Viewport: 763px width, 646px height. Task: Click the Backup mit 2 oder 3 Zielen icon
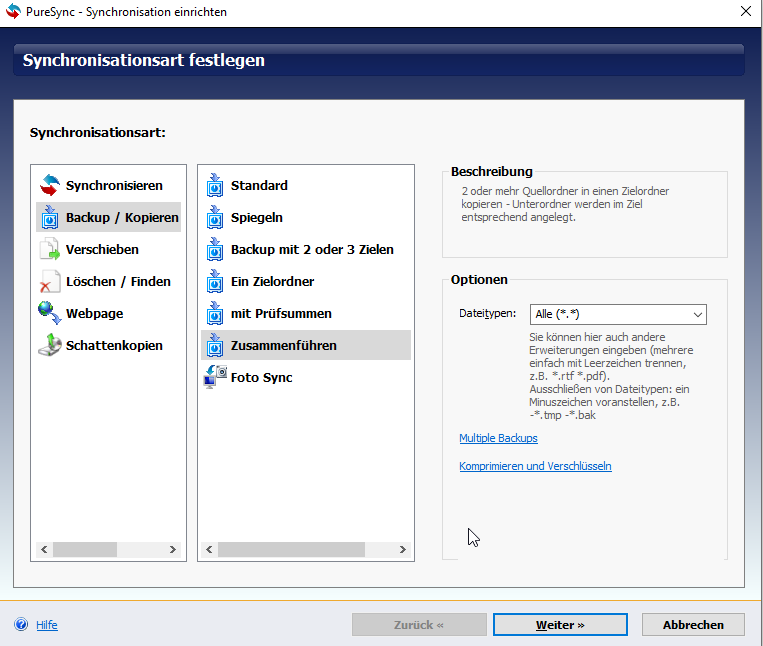tap(215, 249)
